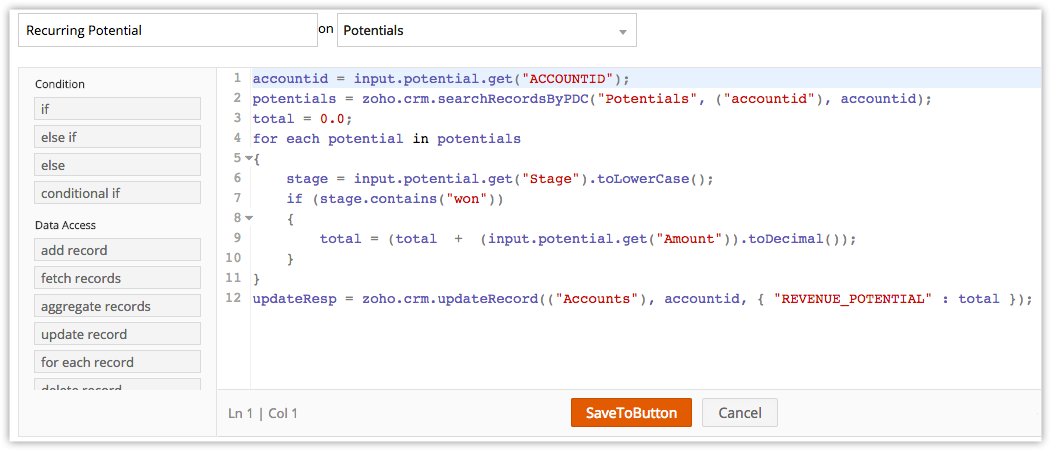Insert a 'conditional if' statement

118,193
